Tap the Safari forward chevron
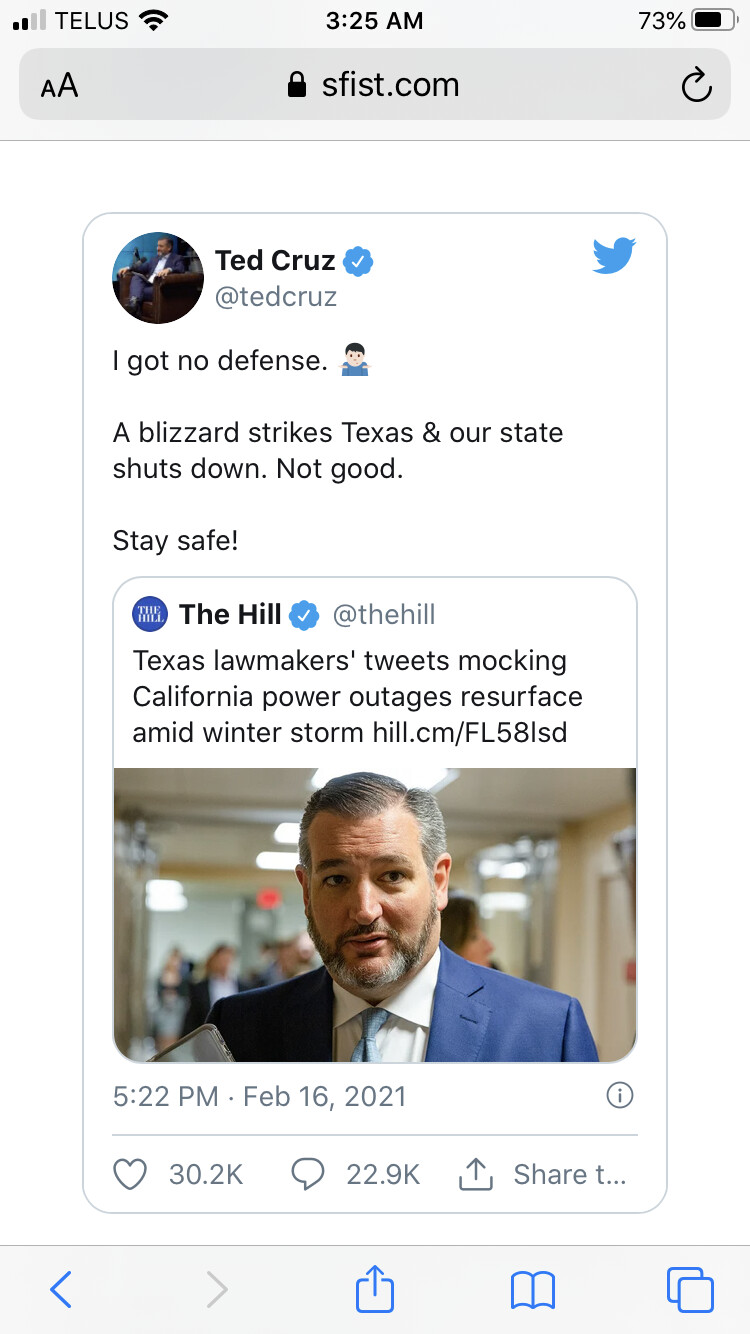This screenshot has width=750, height=1334. pyautogui.click(x=217, y=1289)
